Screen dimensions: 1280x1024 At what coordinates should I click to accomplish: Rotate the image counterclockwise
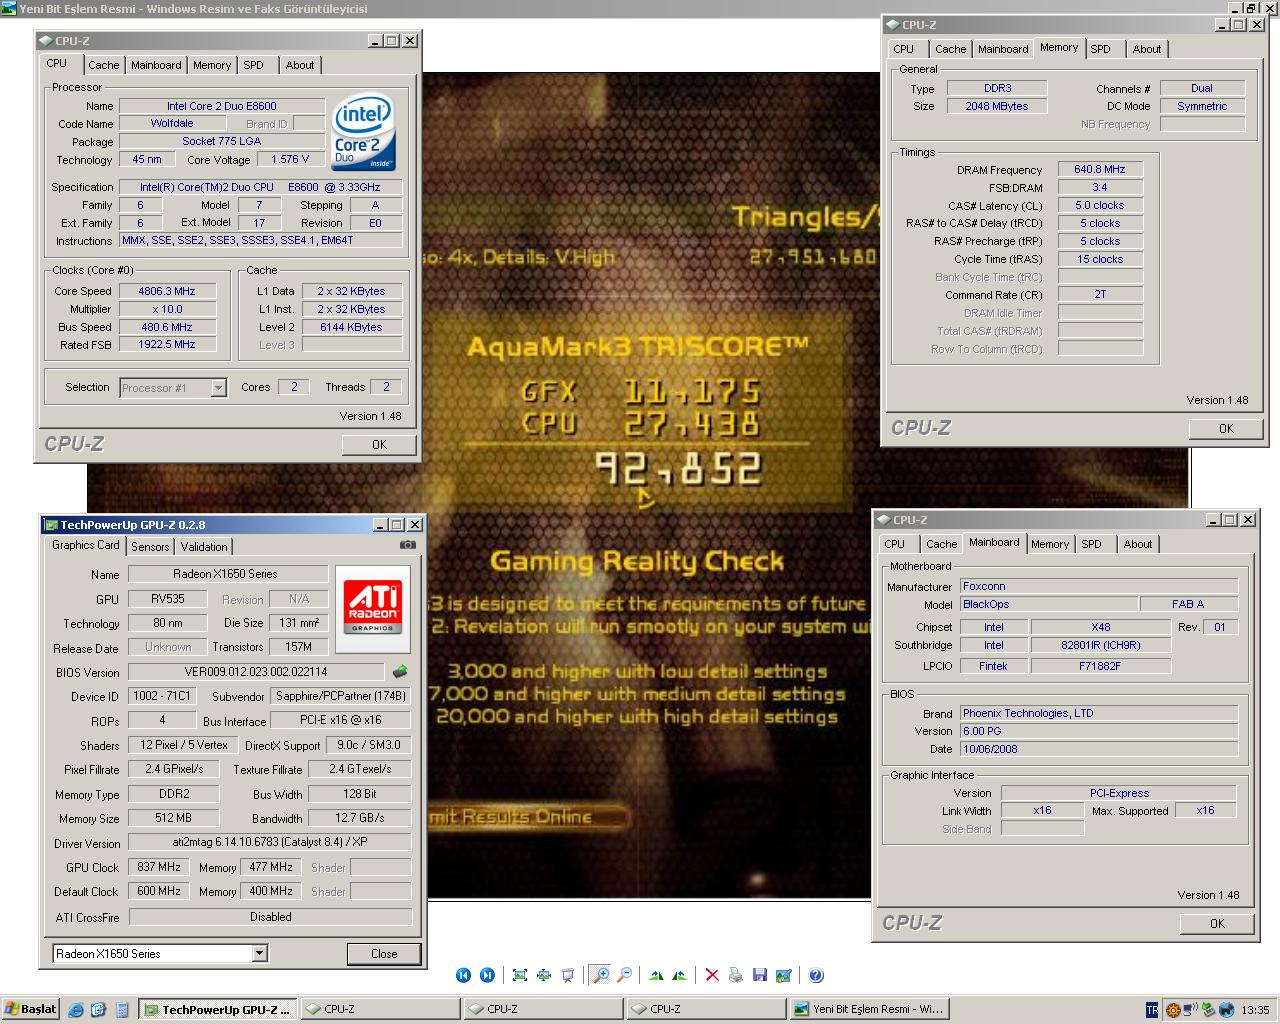click(680, 975)
